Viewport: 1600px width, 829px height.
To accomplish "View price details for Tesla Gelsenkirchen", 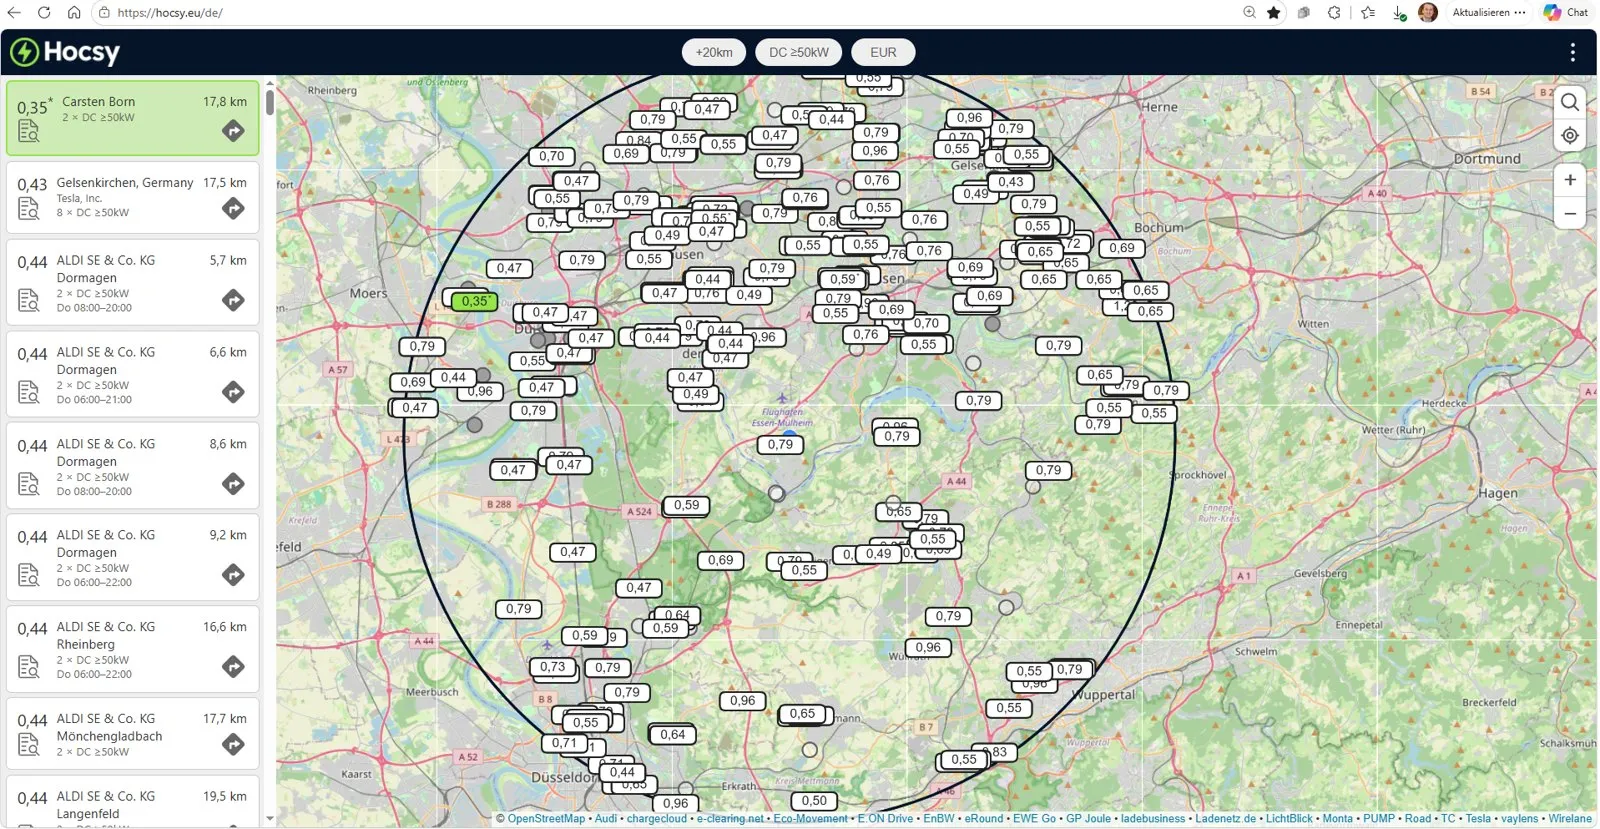I will tap(29, 208).
